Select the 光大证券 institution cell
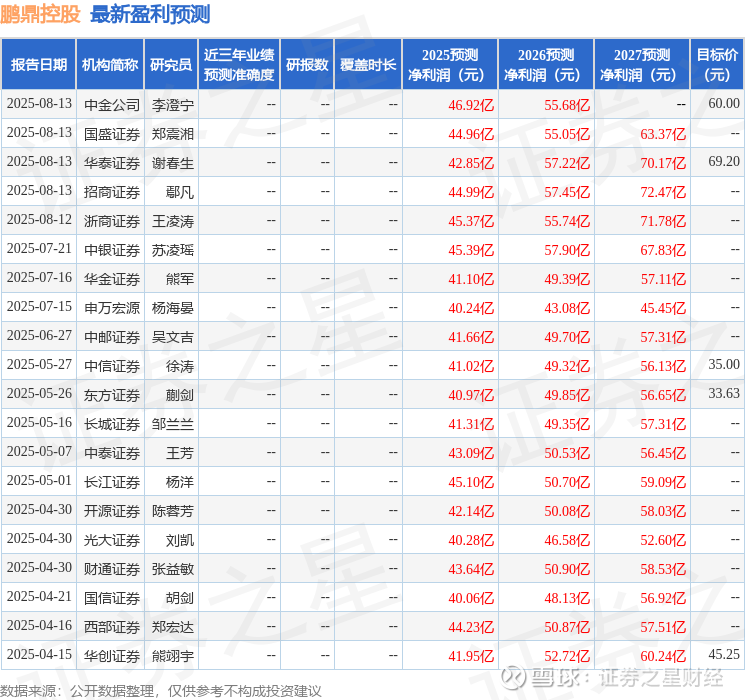 click(112, 540)
